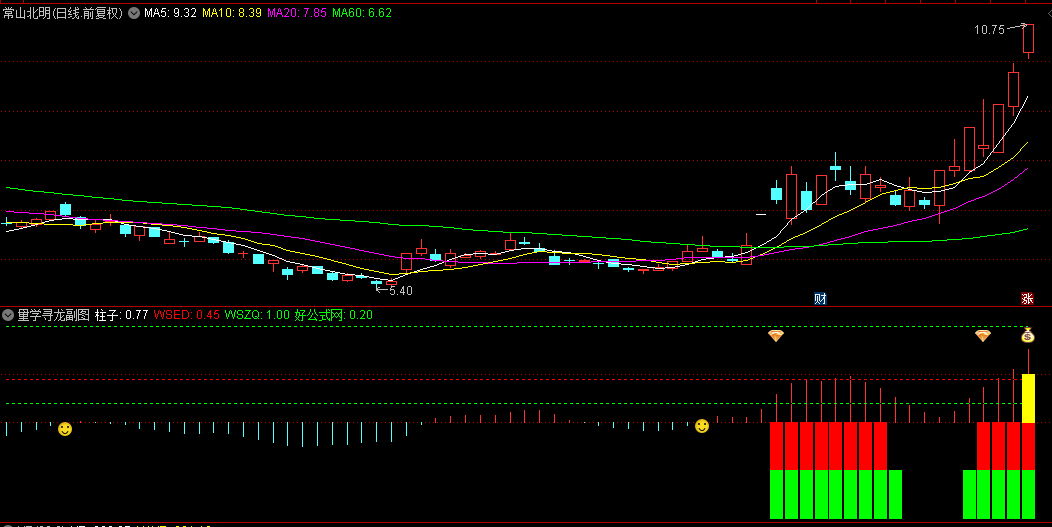The image size is (1052, 527).
Task: Click the smiley face before the red-green block
Action: 702,426
